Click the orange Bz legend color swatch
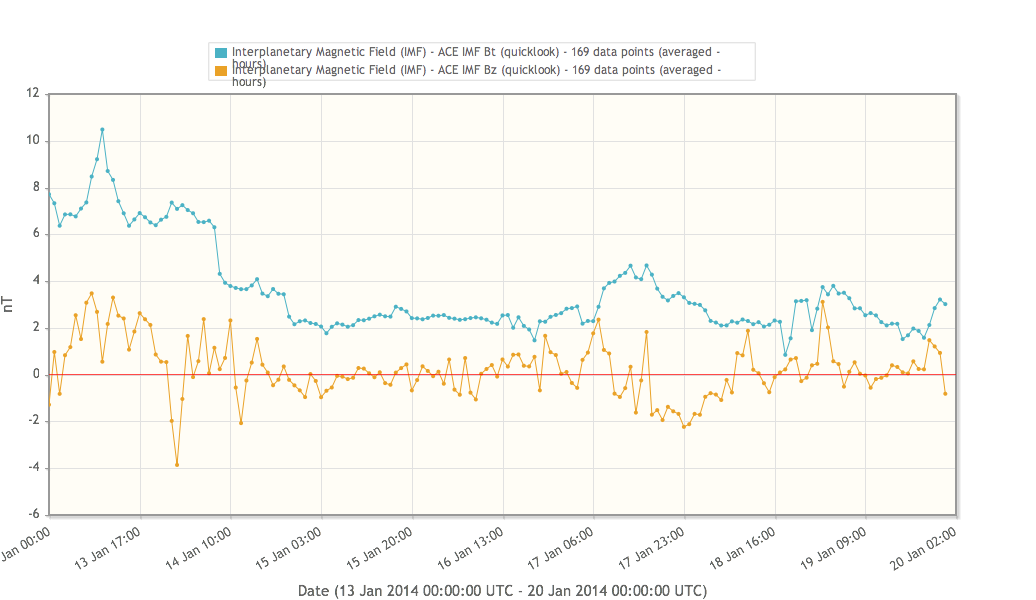 (x=221, y=70)
